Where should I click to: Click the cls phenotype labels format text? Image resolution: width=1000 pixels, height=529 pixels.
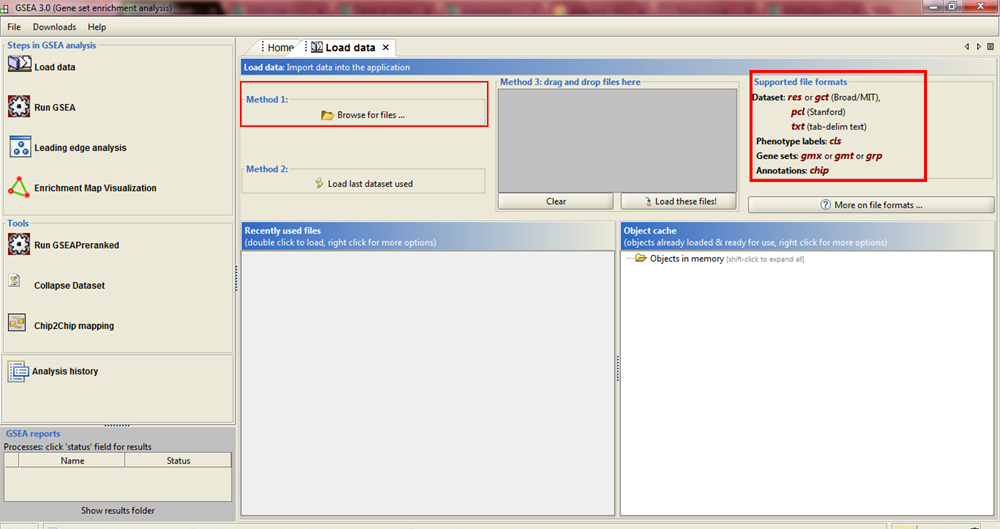coord(835,141)
